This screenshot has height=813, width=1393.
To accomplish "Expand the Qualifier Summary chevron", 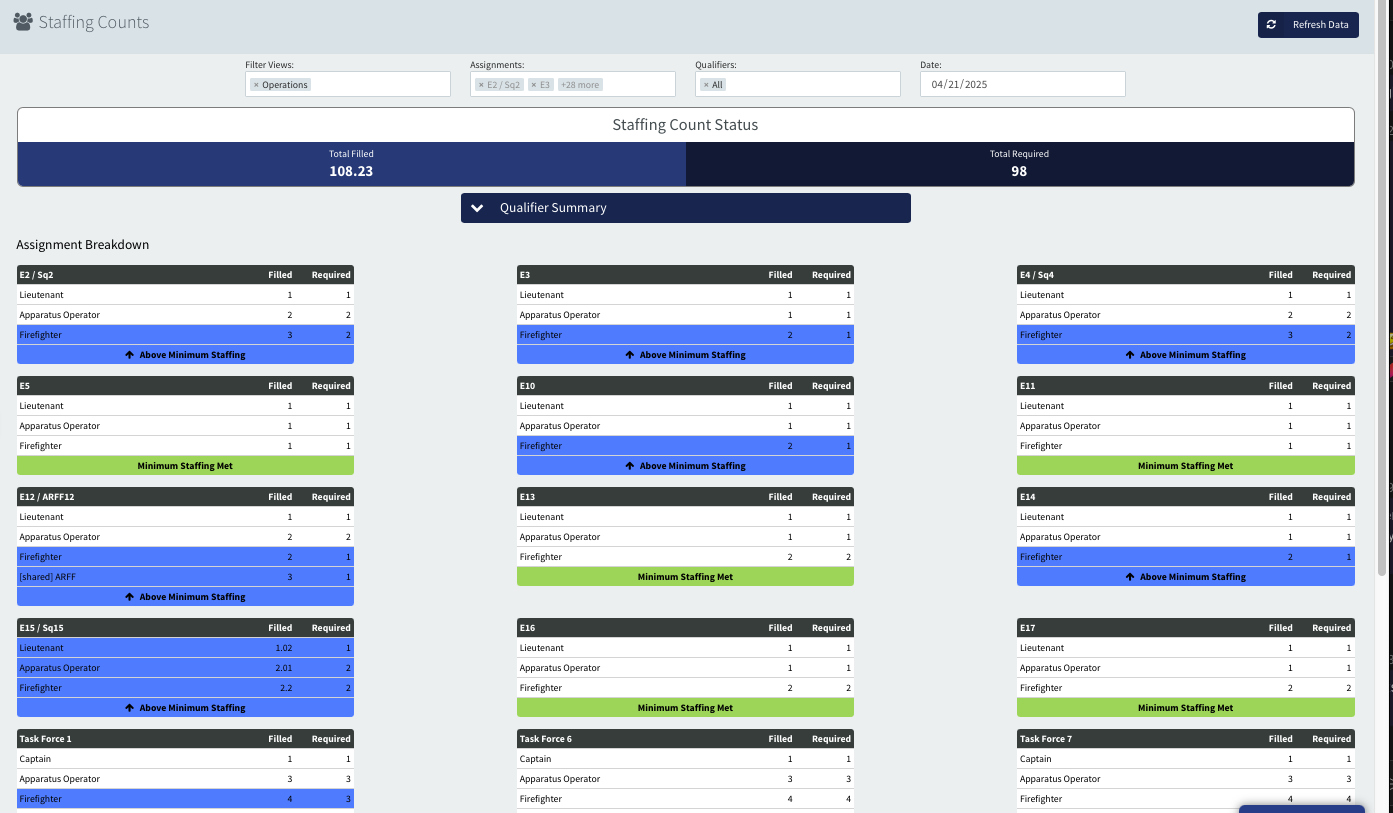I will click(x=478, y=208).
